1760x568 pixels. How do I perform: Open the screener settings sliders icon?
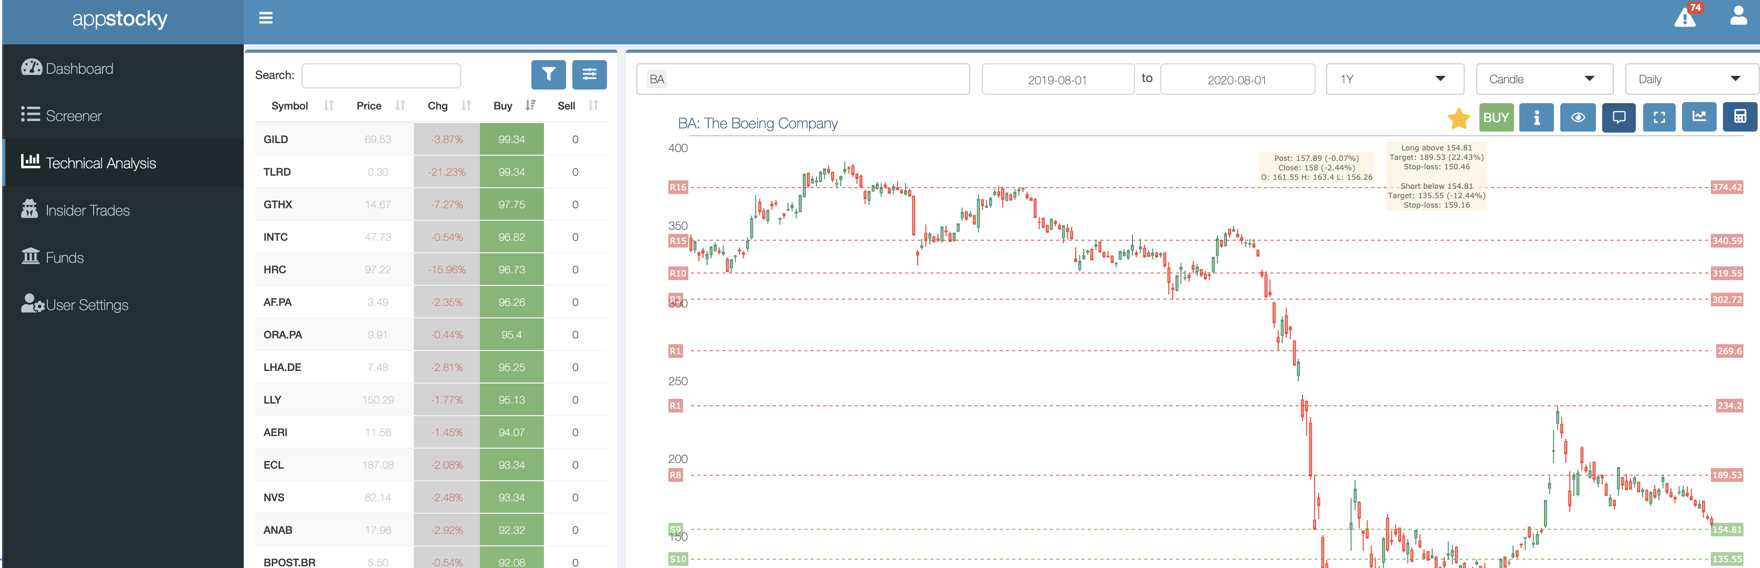pyautogui.click(x=589, y=74)
